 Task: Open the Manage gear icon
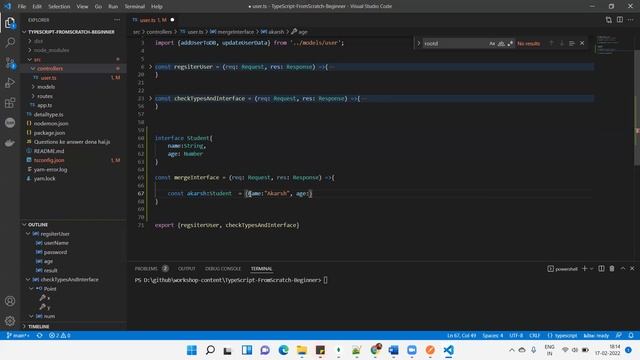(10, 321)
